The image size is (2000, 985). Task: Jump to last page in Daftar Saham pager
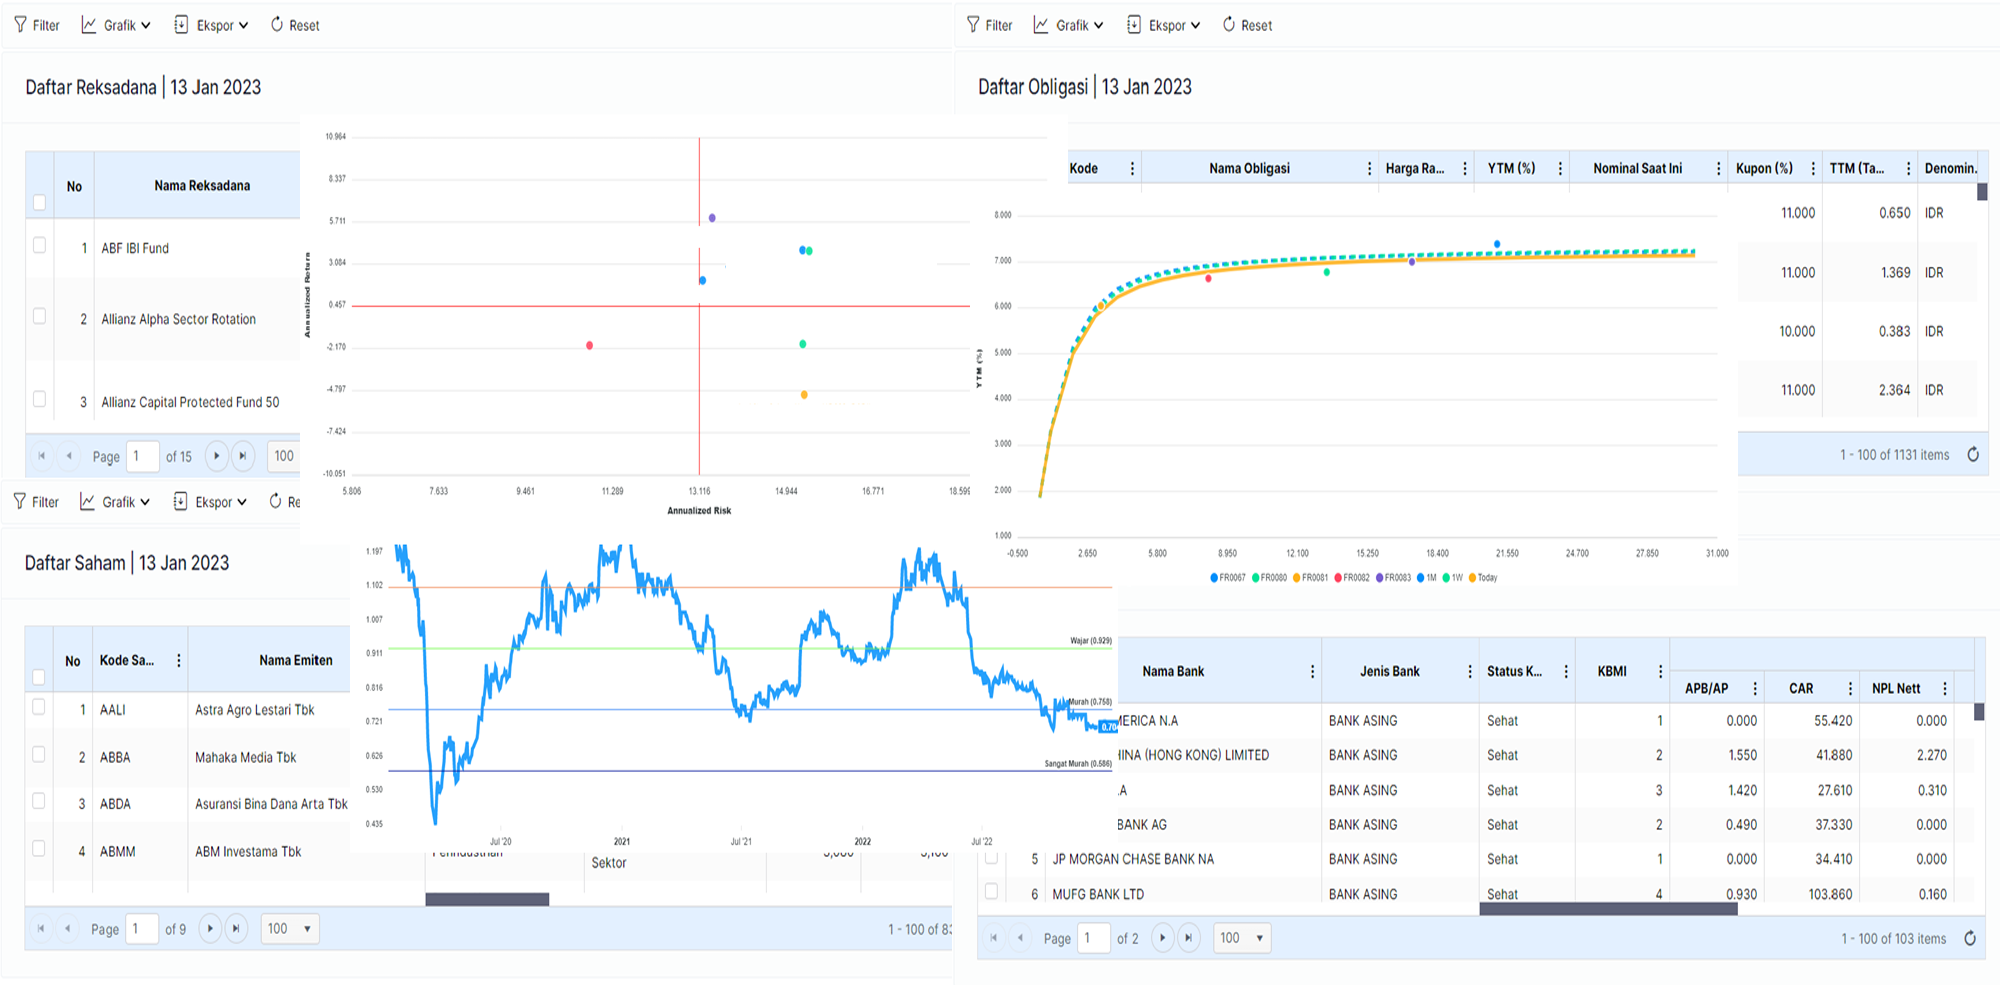coord(236,929)
